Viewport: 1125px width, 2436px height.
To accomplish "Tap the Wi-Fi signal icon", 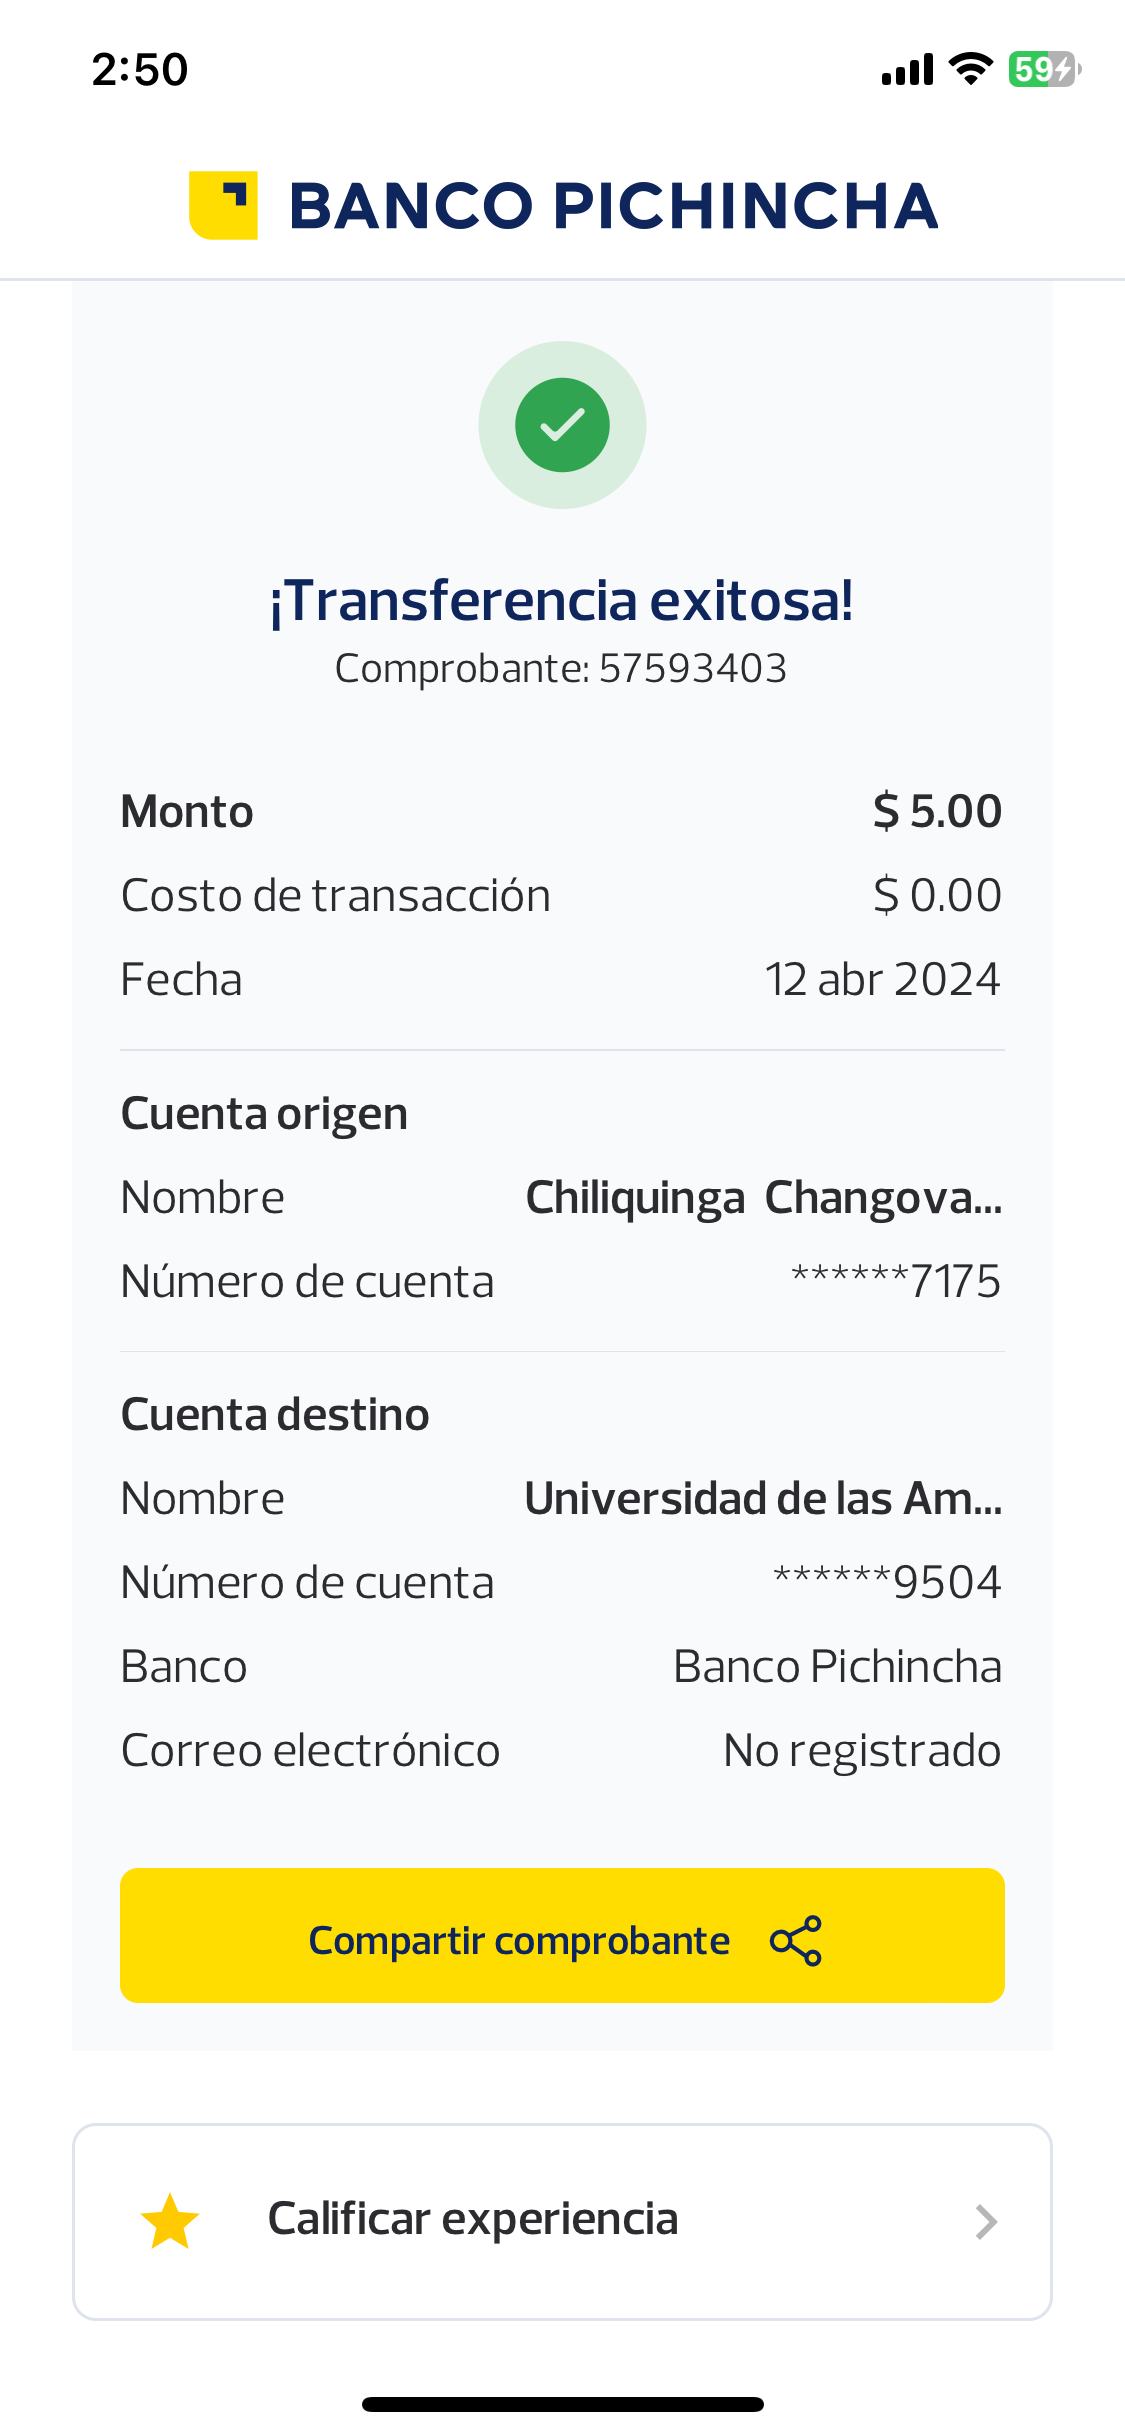I will 970,69.
